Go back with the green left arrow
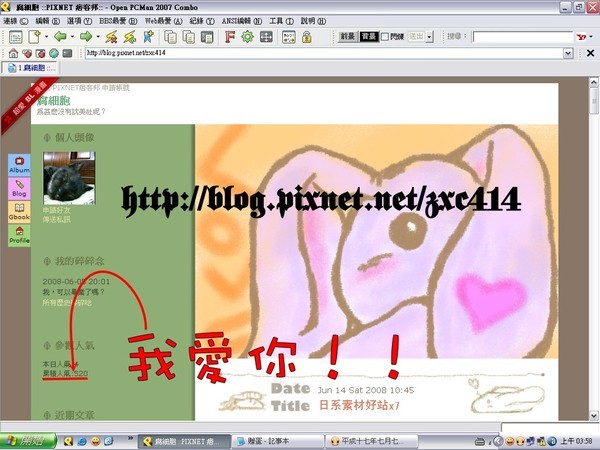Viewport: 600px width, 450px height. click(x=60, y=37)
